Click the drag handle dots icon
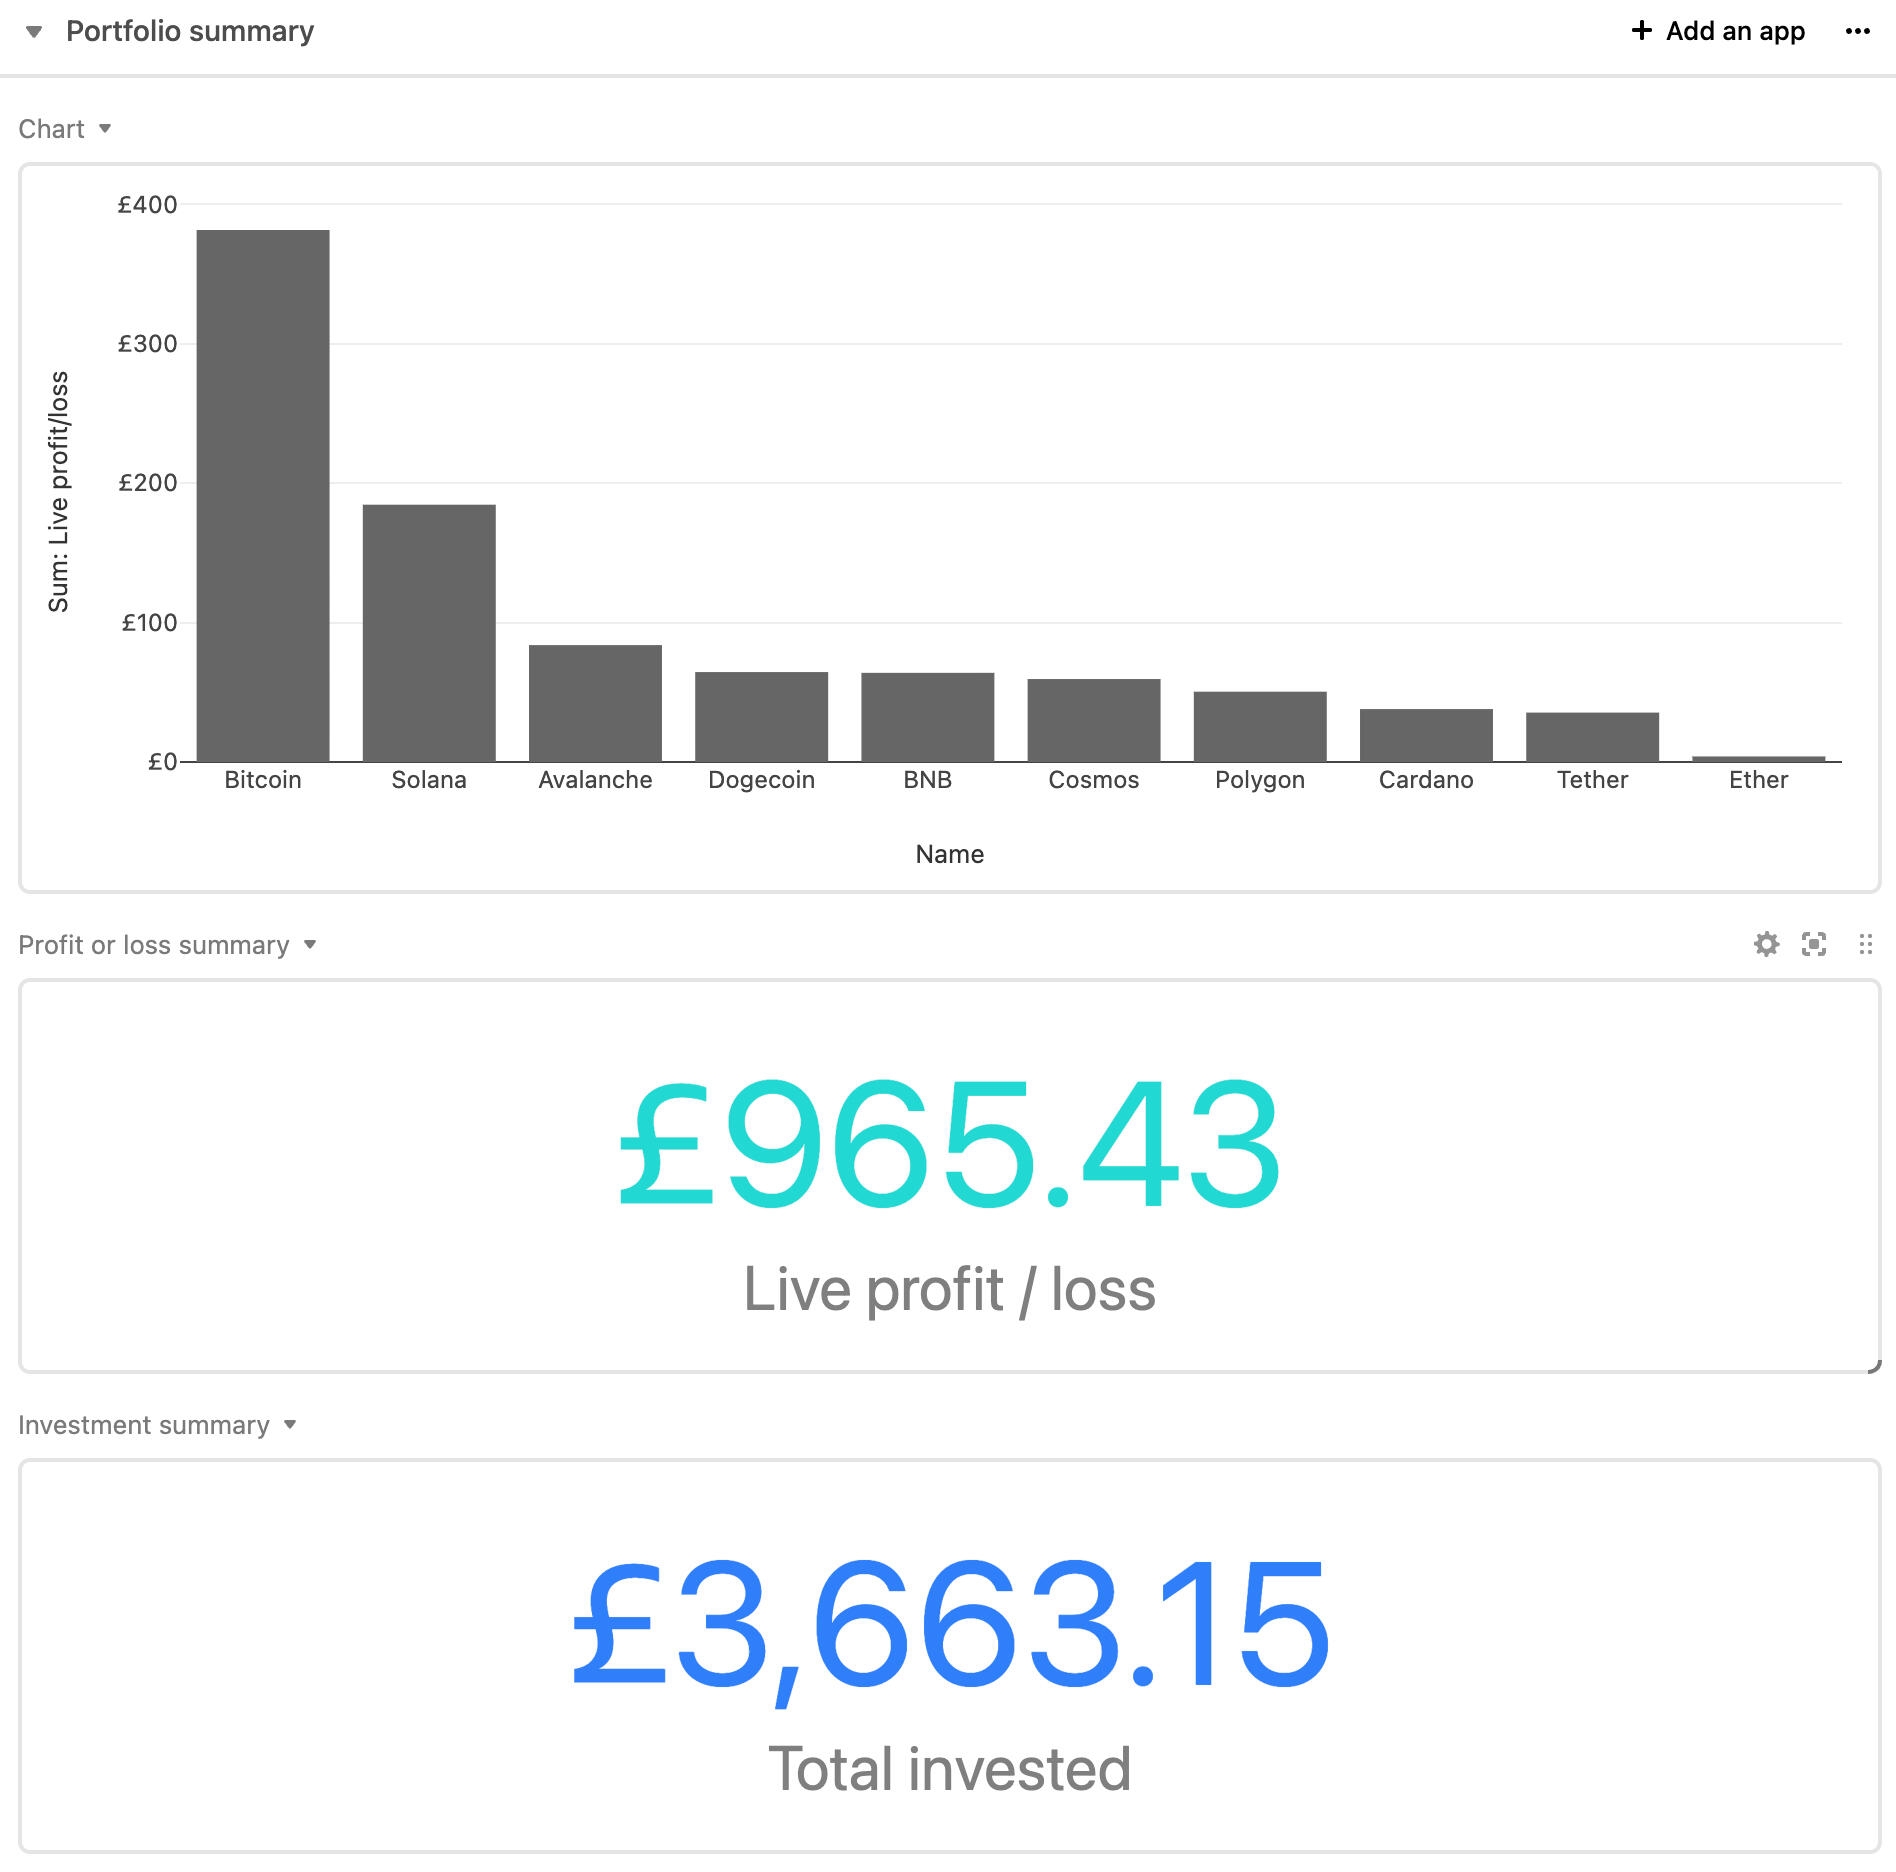Viewport: 1896px width, 1872px height. (1865, 944)
